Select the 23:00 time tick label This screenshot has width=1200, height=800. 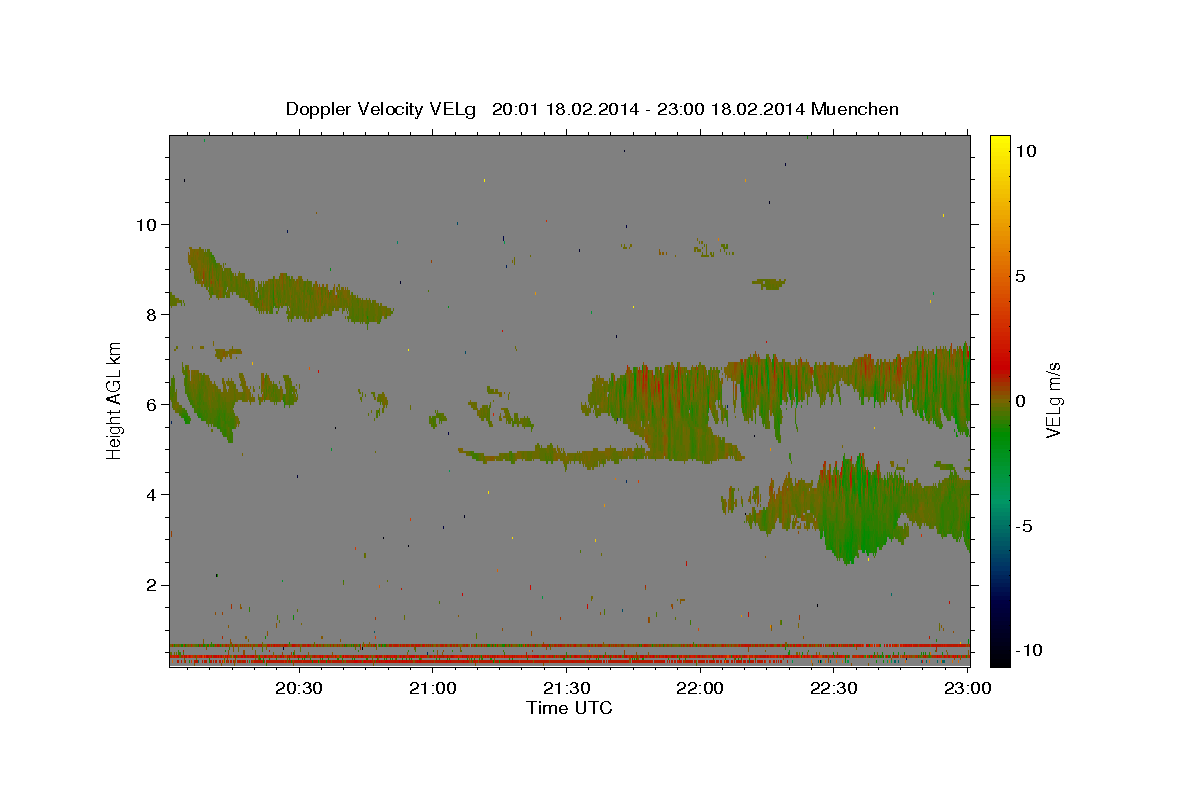[968, 688]
